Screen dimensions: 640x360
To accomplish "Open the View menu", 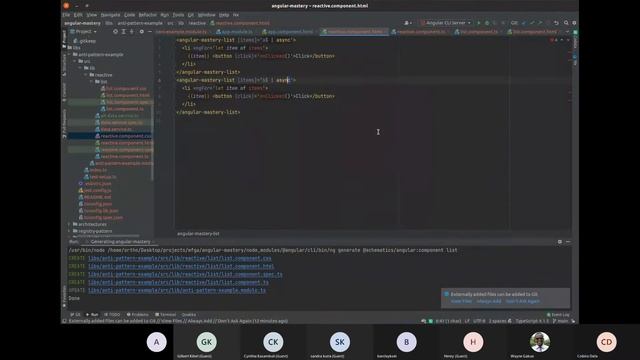I will point(91,15).
